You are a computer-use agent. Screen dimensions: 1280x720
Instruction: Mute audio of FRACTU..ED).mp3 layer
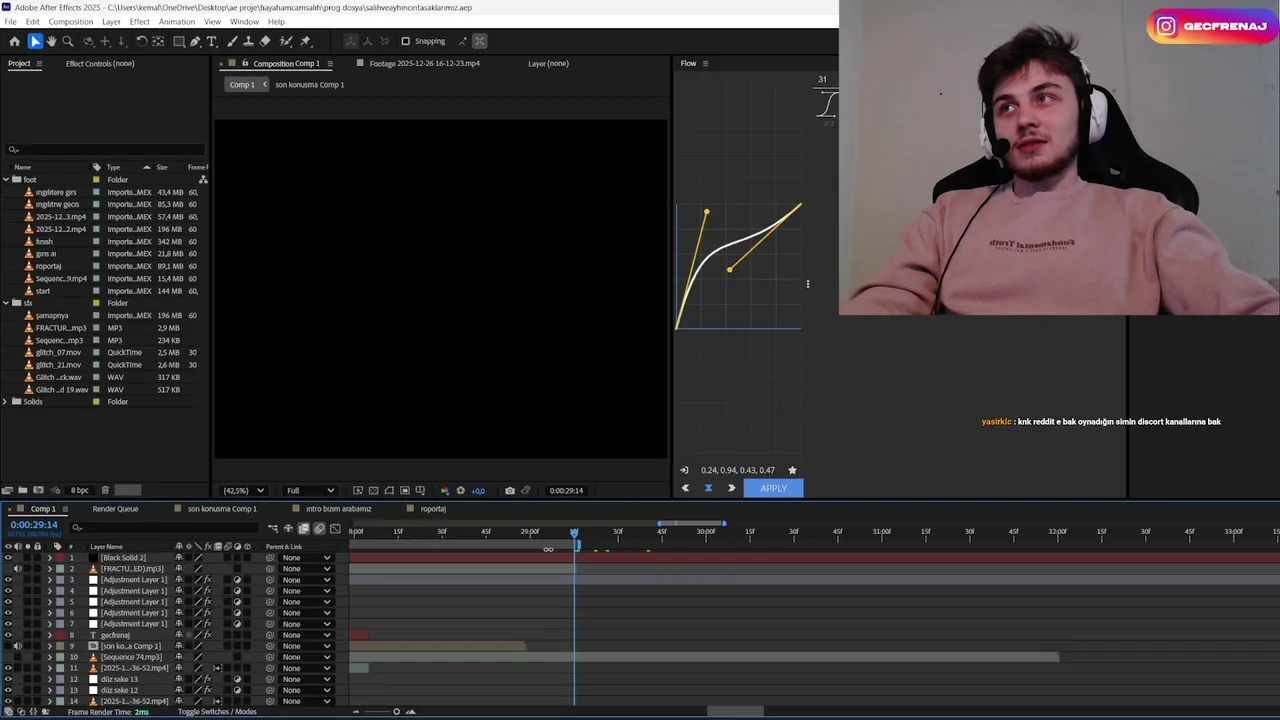click(x=17, y=568)
